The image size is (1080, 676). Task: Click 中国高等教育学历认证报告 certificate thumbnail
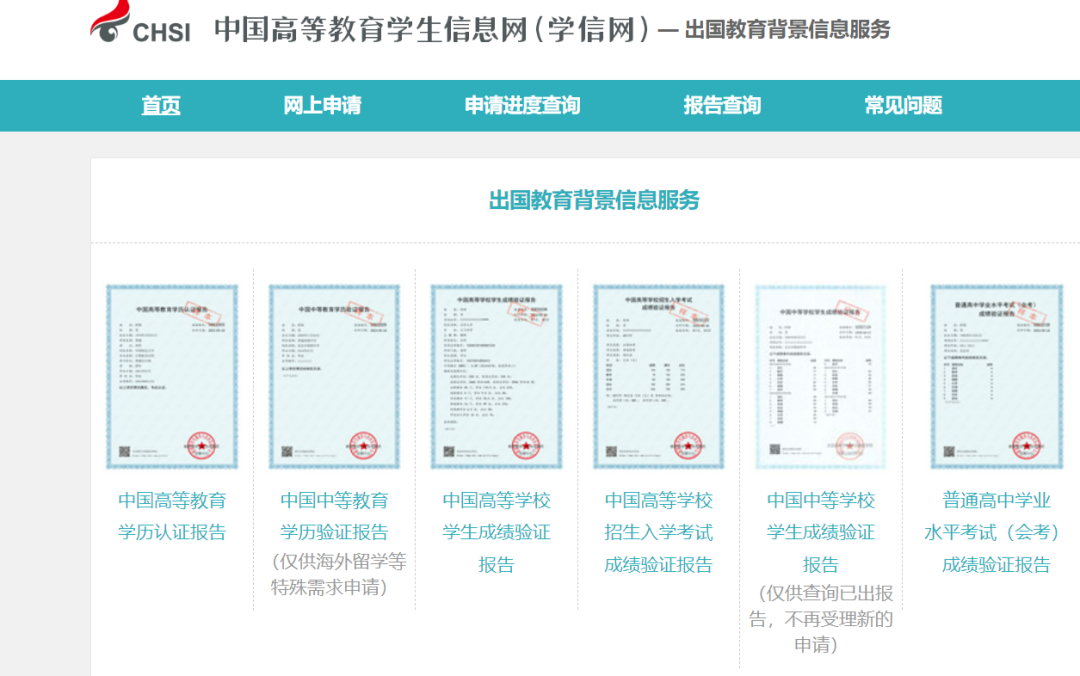point(172,376)
